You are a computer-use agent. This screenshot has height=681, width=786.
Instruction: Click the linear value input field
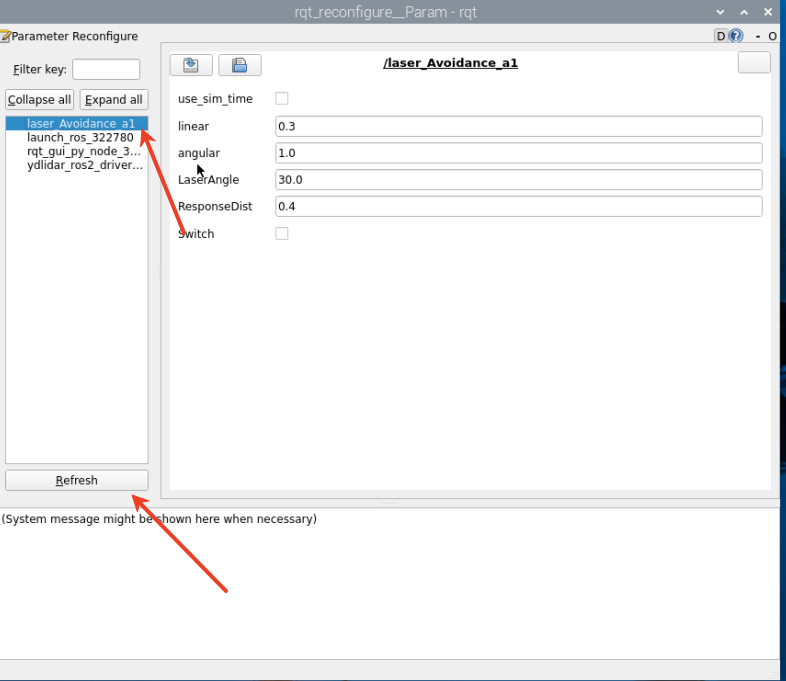(x=518, y=126)
